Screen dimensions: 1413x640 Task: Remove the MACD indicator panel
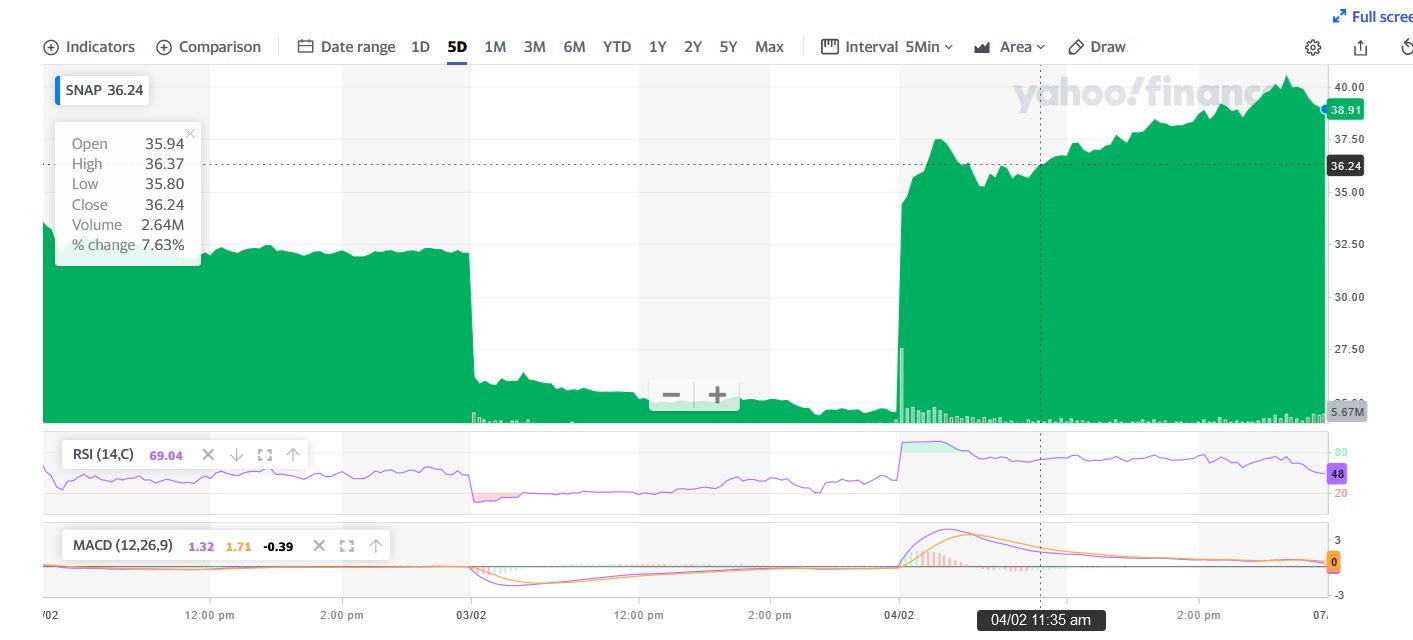(x=319, y=546)
